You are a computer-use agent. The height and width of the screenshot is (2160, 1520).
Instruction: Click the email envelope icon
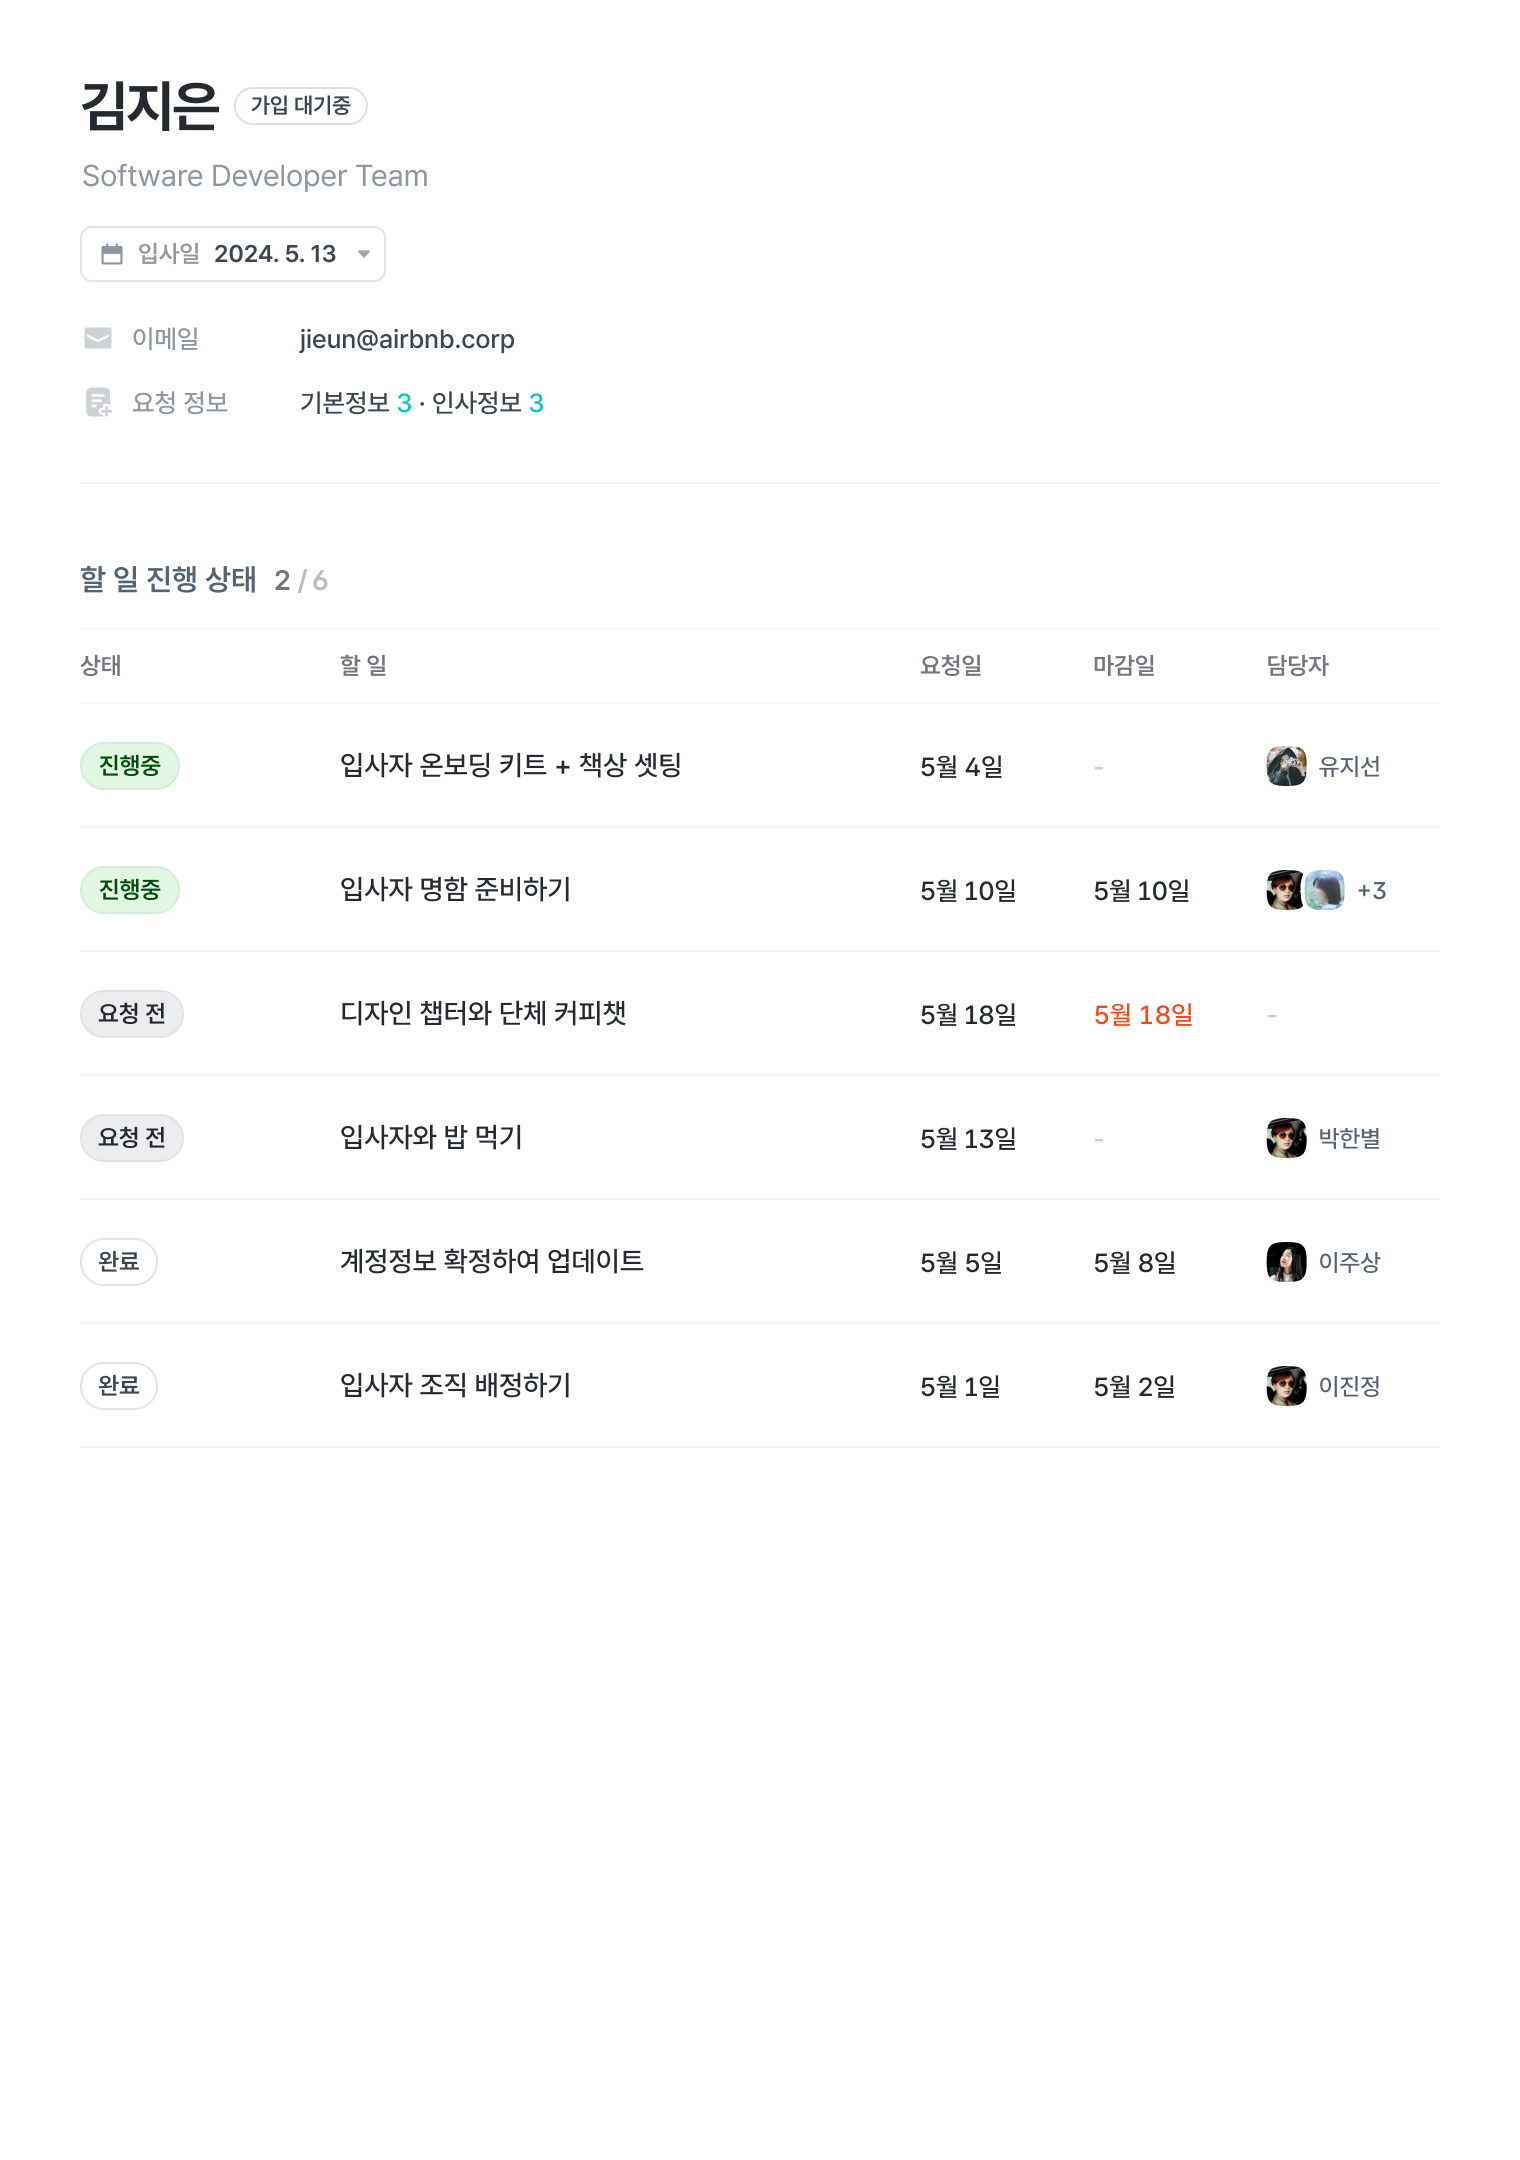pyautogui.click(x=98, y=339)
